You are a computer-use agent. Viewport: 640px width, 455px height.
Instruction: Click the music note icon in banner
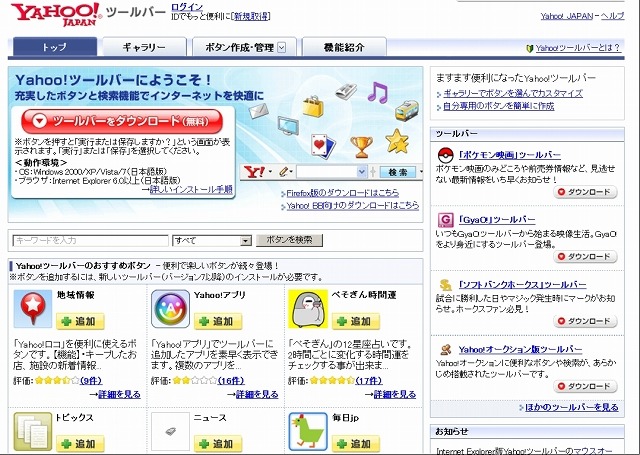pyautogui.click(x=378, y=93)
